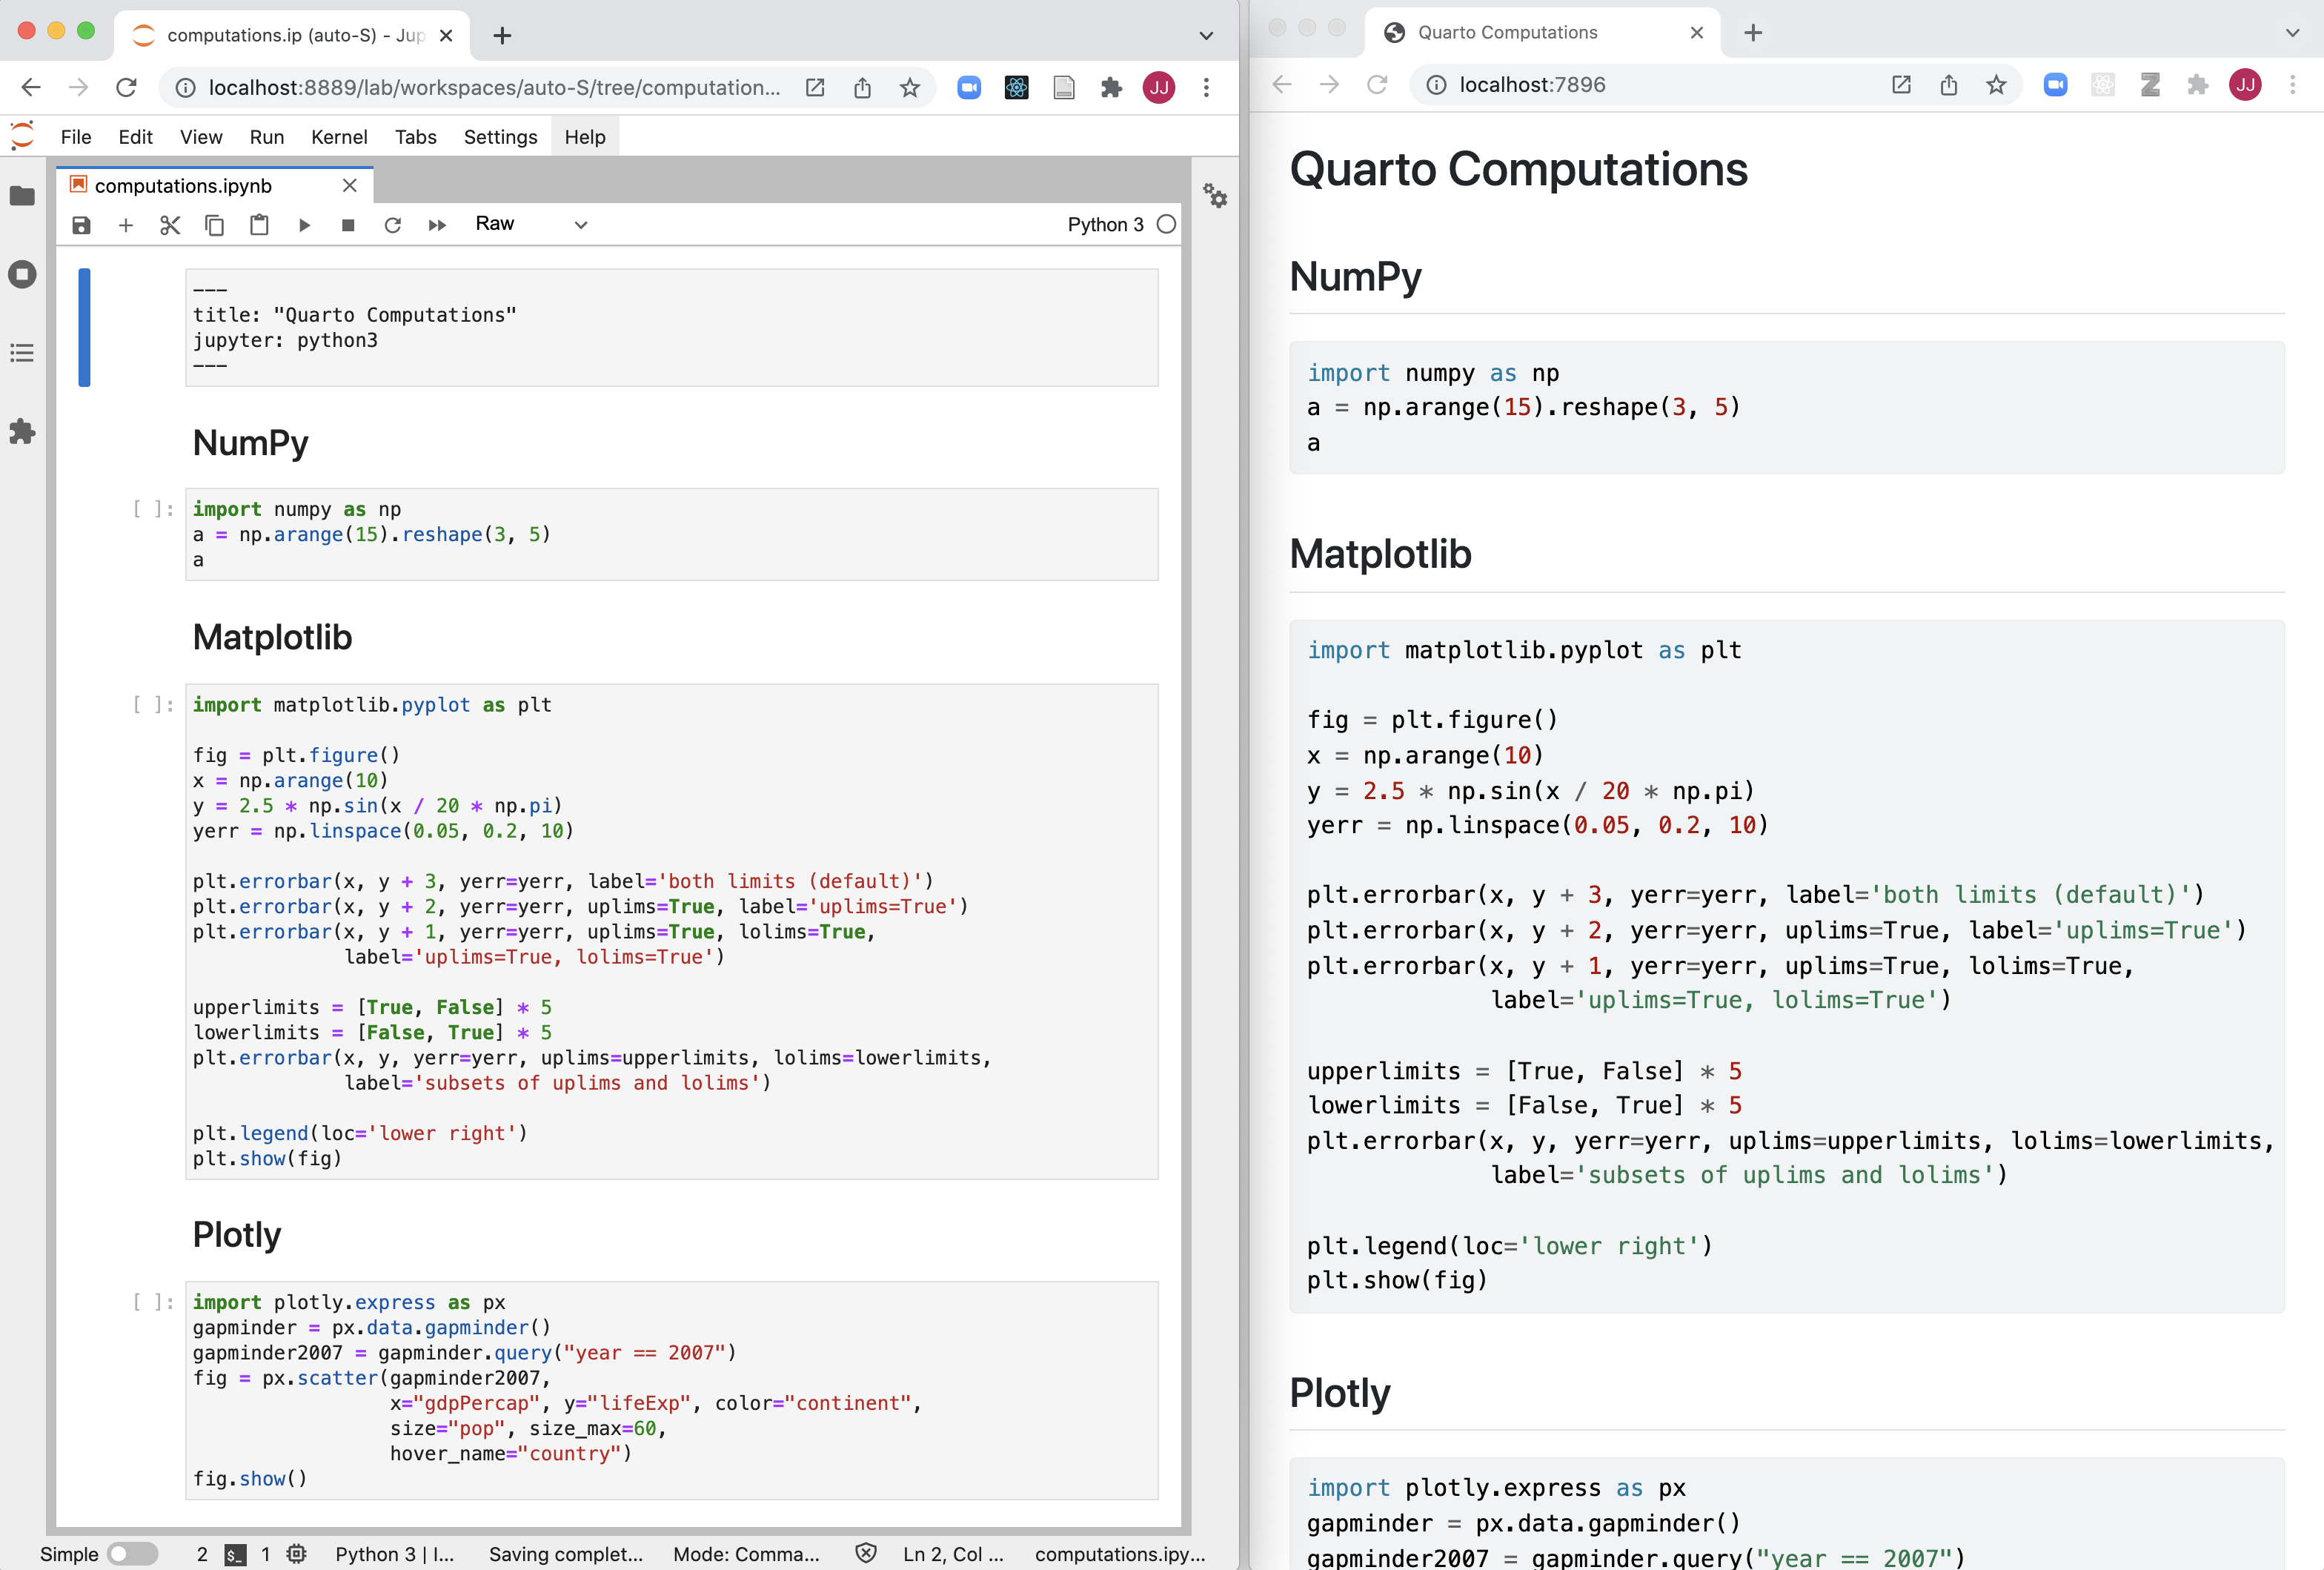Open the Kernel menu
Viewport: 2324px width, 1570px height.
[339, 137]
